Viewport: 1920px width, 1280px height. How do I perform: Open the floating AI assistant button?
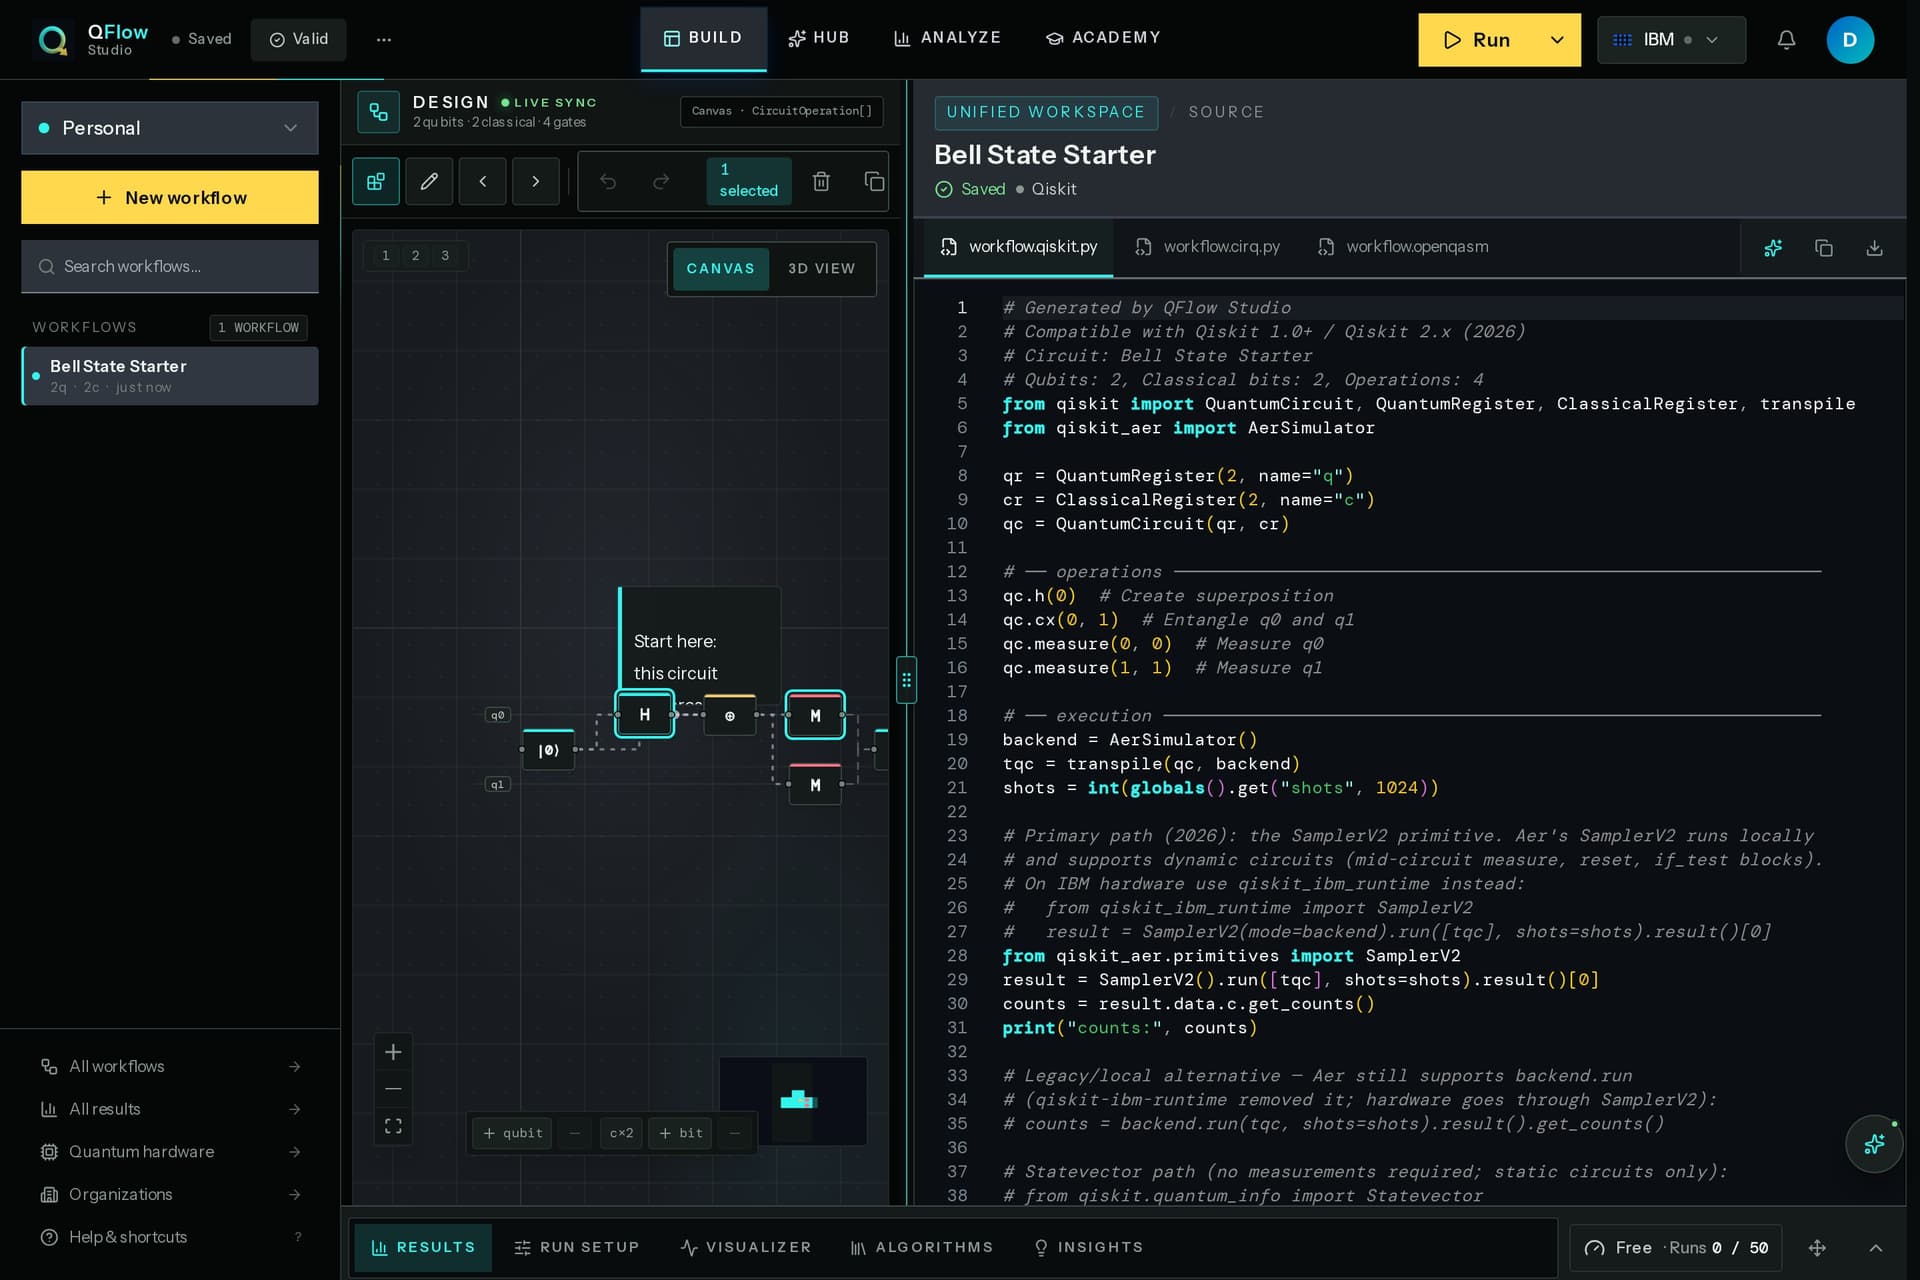pos(1874,1144)
